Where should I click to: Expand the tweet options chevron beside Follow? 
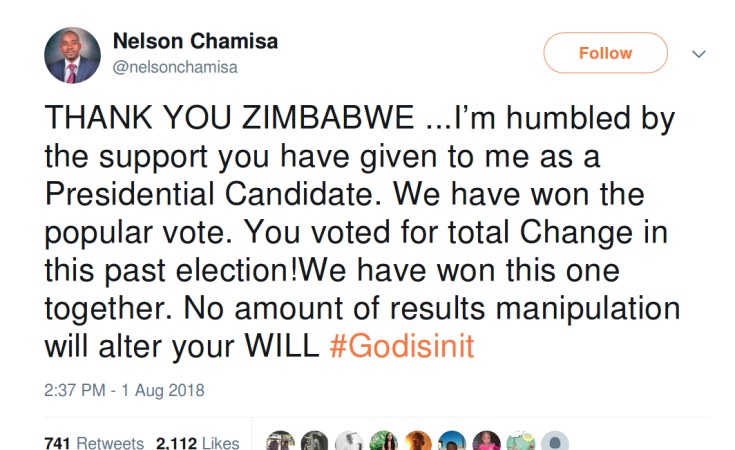(699, 53)
